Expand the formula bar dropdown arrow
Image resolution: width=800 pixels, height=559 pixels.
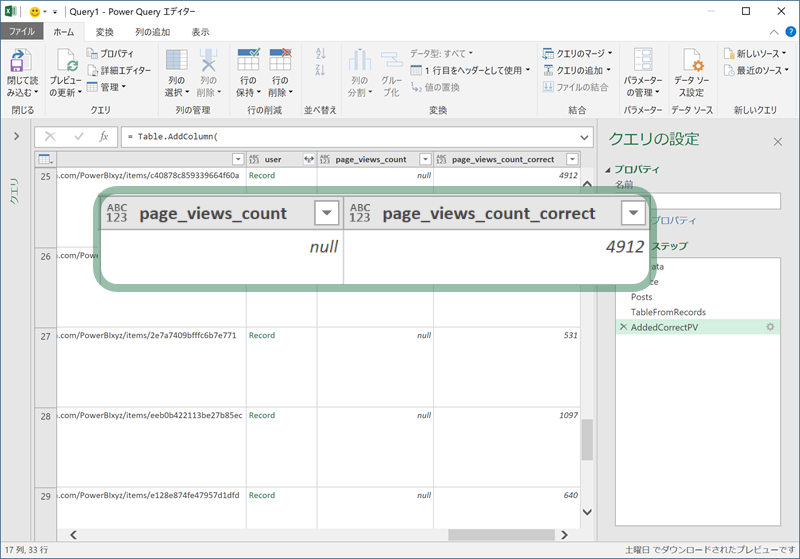pos(584,136)
